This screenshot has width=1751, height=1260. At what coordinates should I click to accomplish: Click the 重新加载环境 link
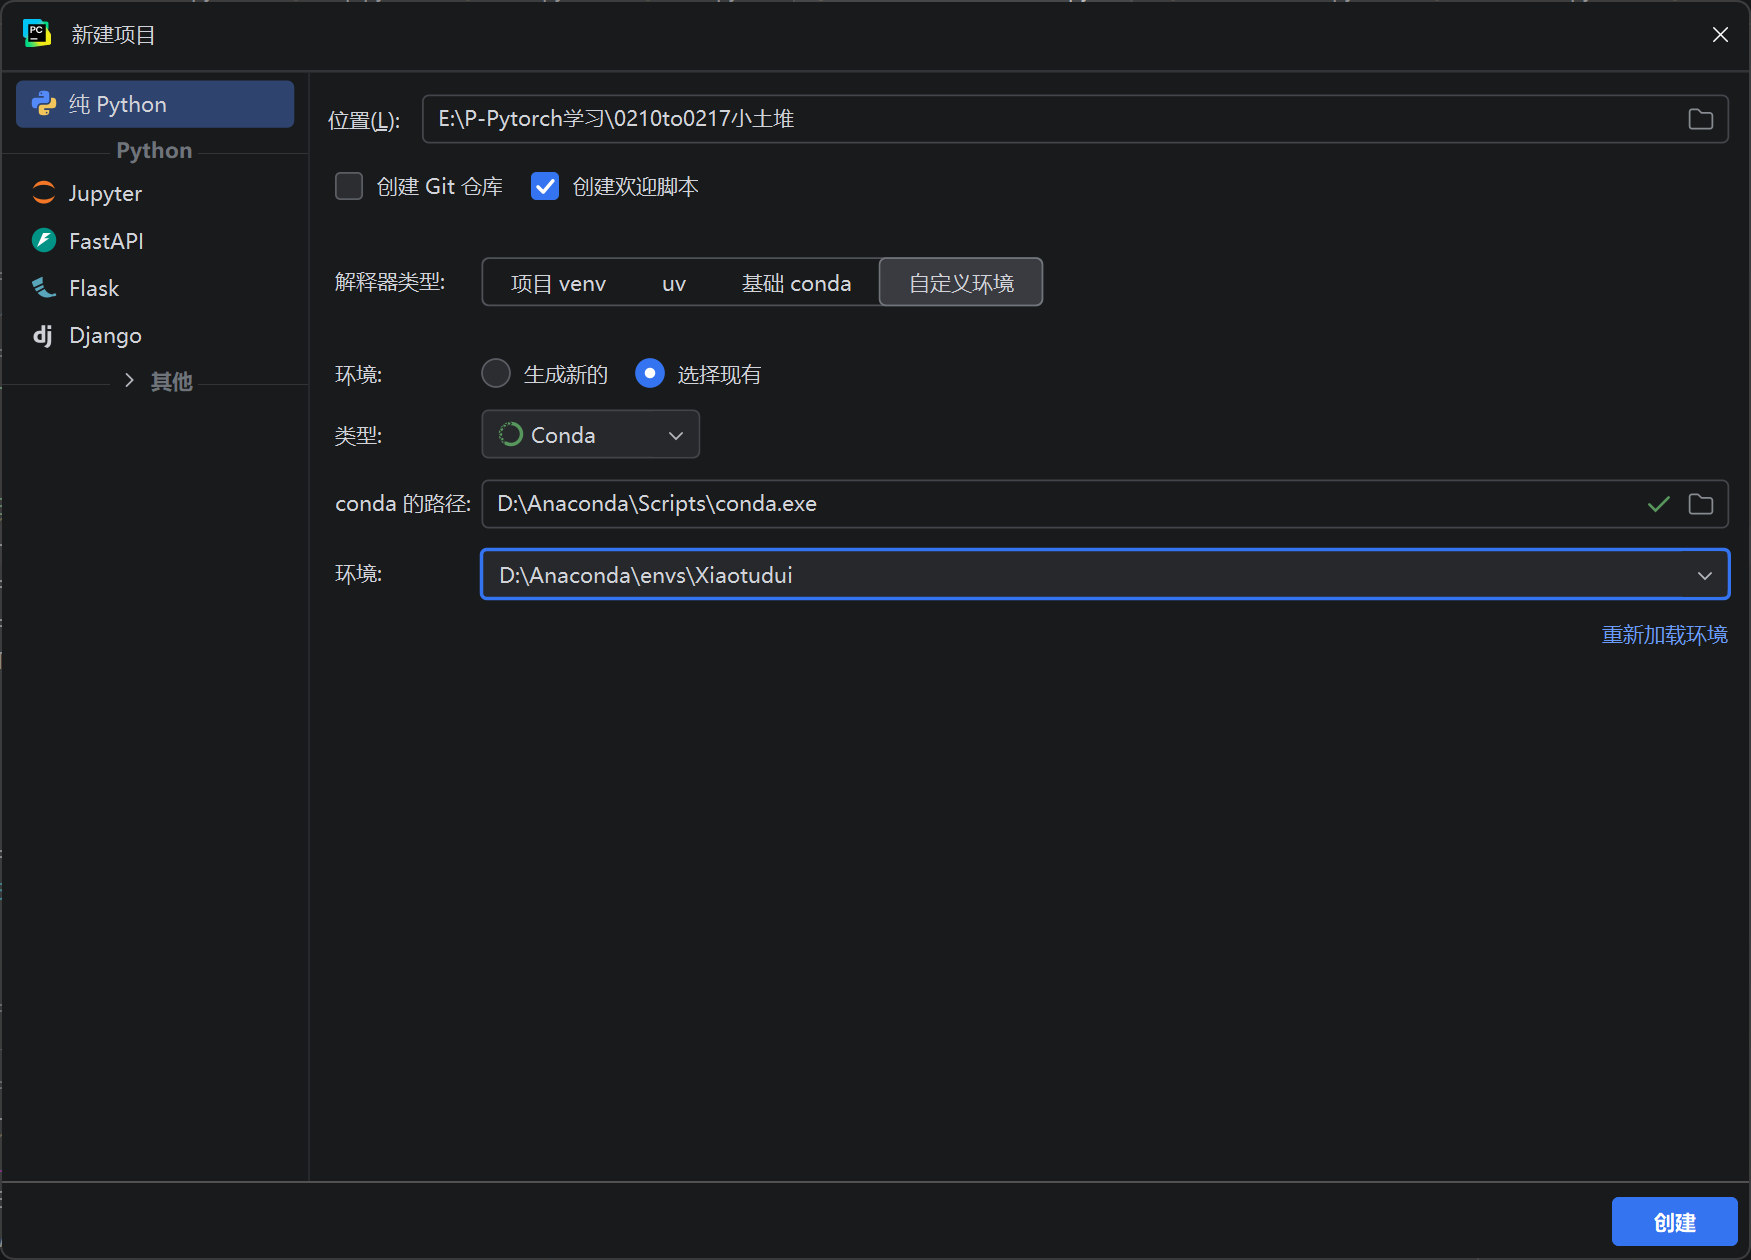tap(1664, 635)
